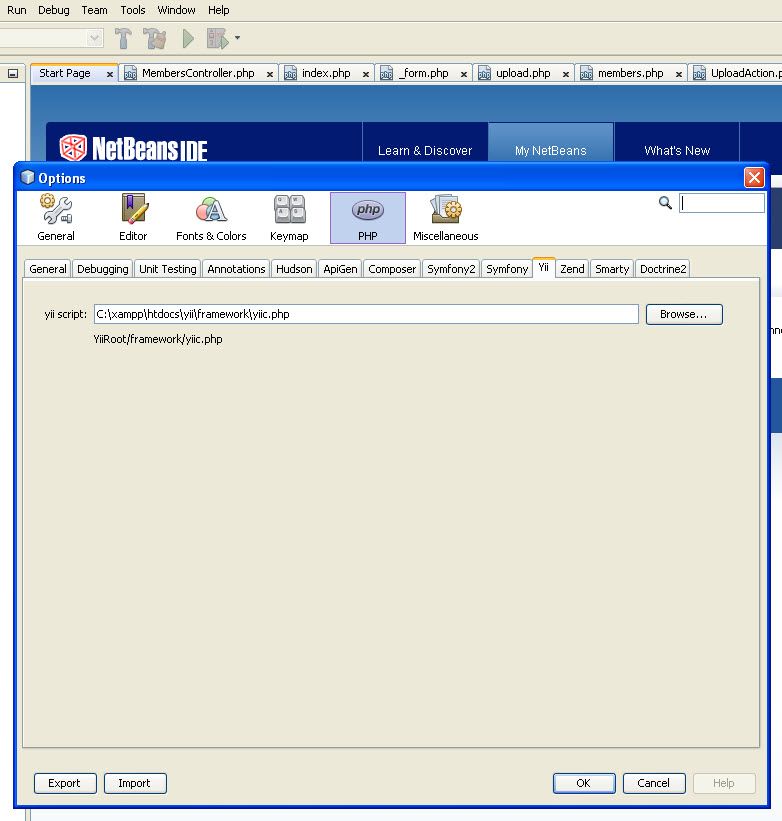The image size is (782, 821).
Task: Open the Run menu
Action: coord(17,10)
